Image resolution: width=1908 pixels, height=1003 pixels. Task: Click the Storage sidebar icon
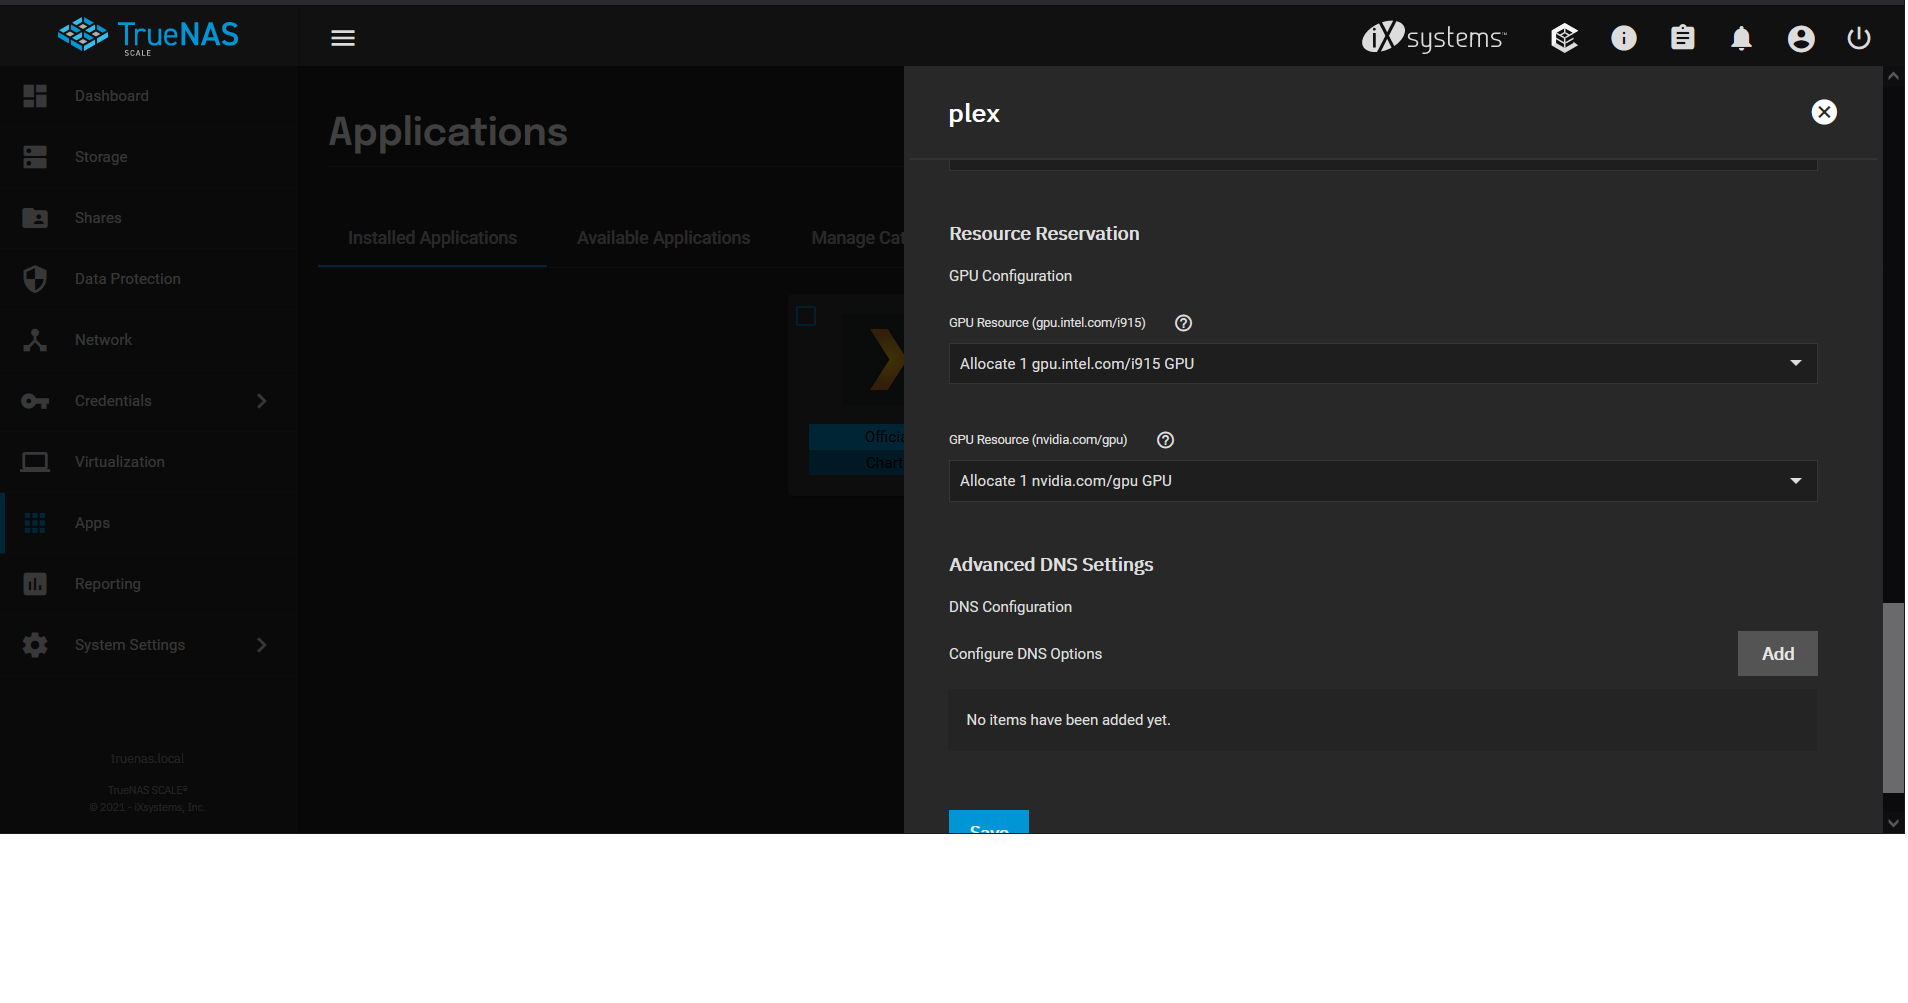(35, 157)
